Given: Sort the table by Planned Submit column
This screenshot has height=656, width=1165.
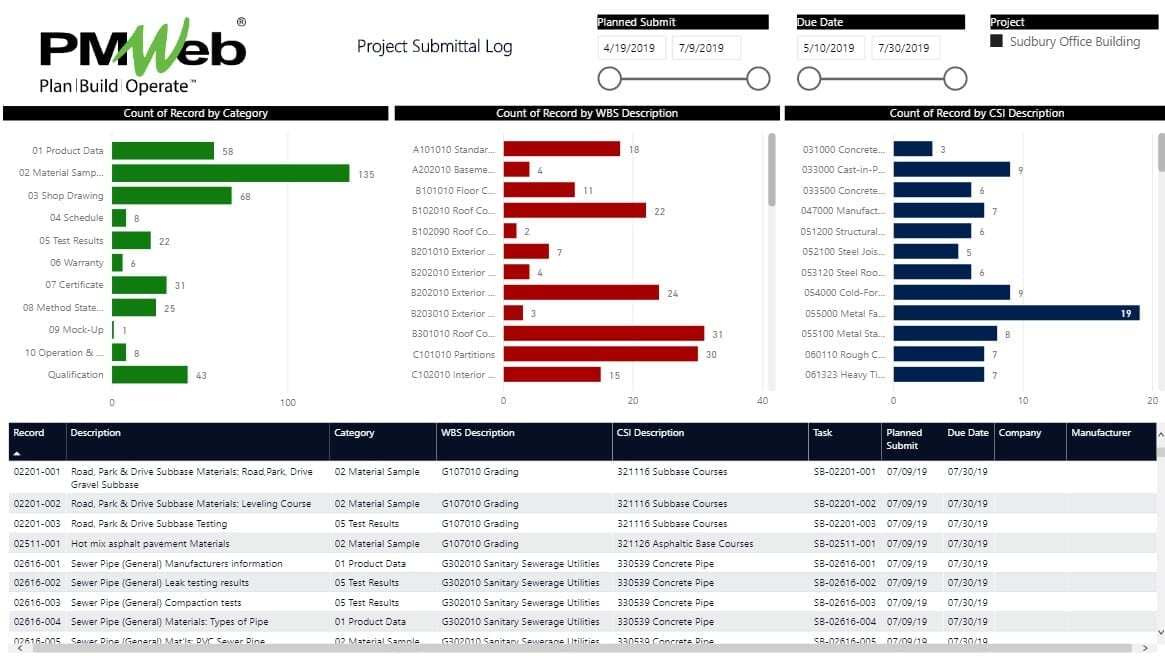Looking at the screenshot, I should click(x=905, y=438).
